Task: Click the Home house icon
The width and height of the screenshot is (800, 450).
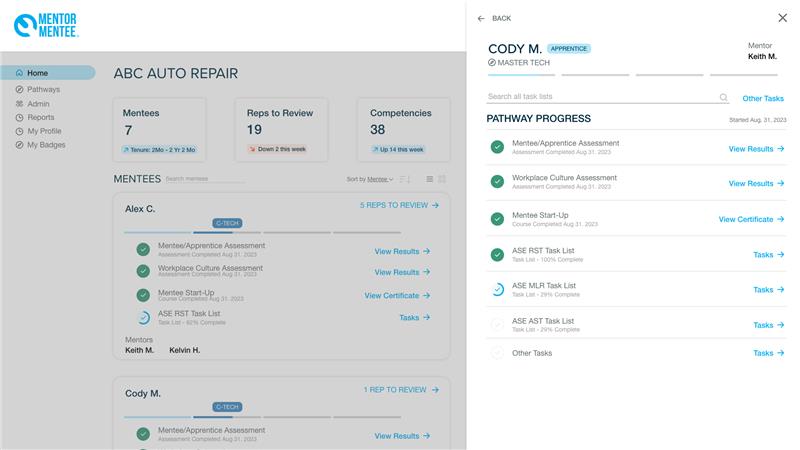Action: pyautogui.click(x=19, y=73)
